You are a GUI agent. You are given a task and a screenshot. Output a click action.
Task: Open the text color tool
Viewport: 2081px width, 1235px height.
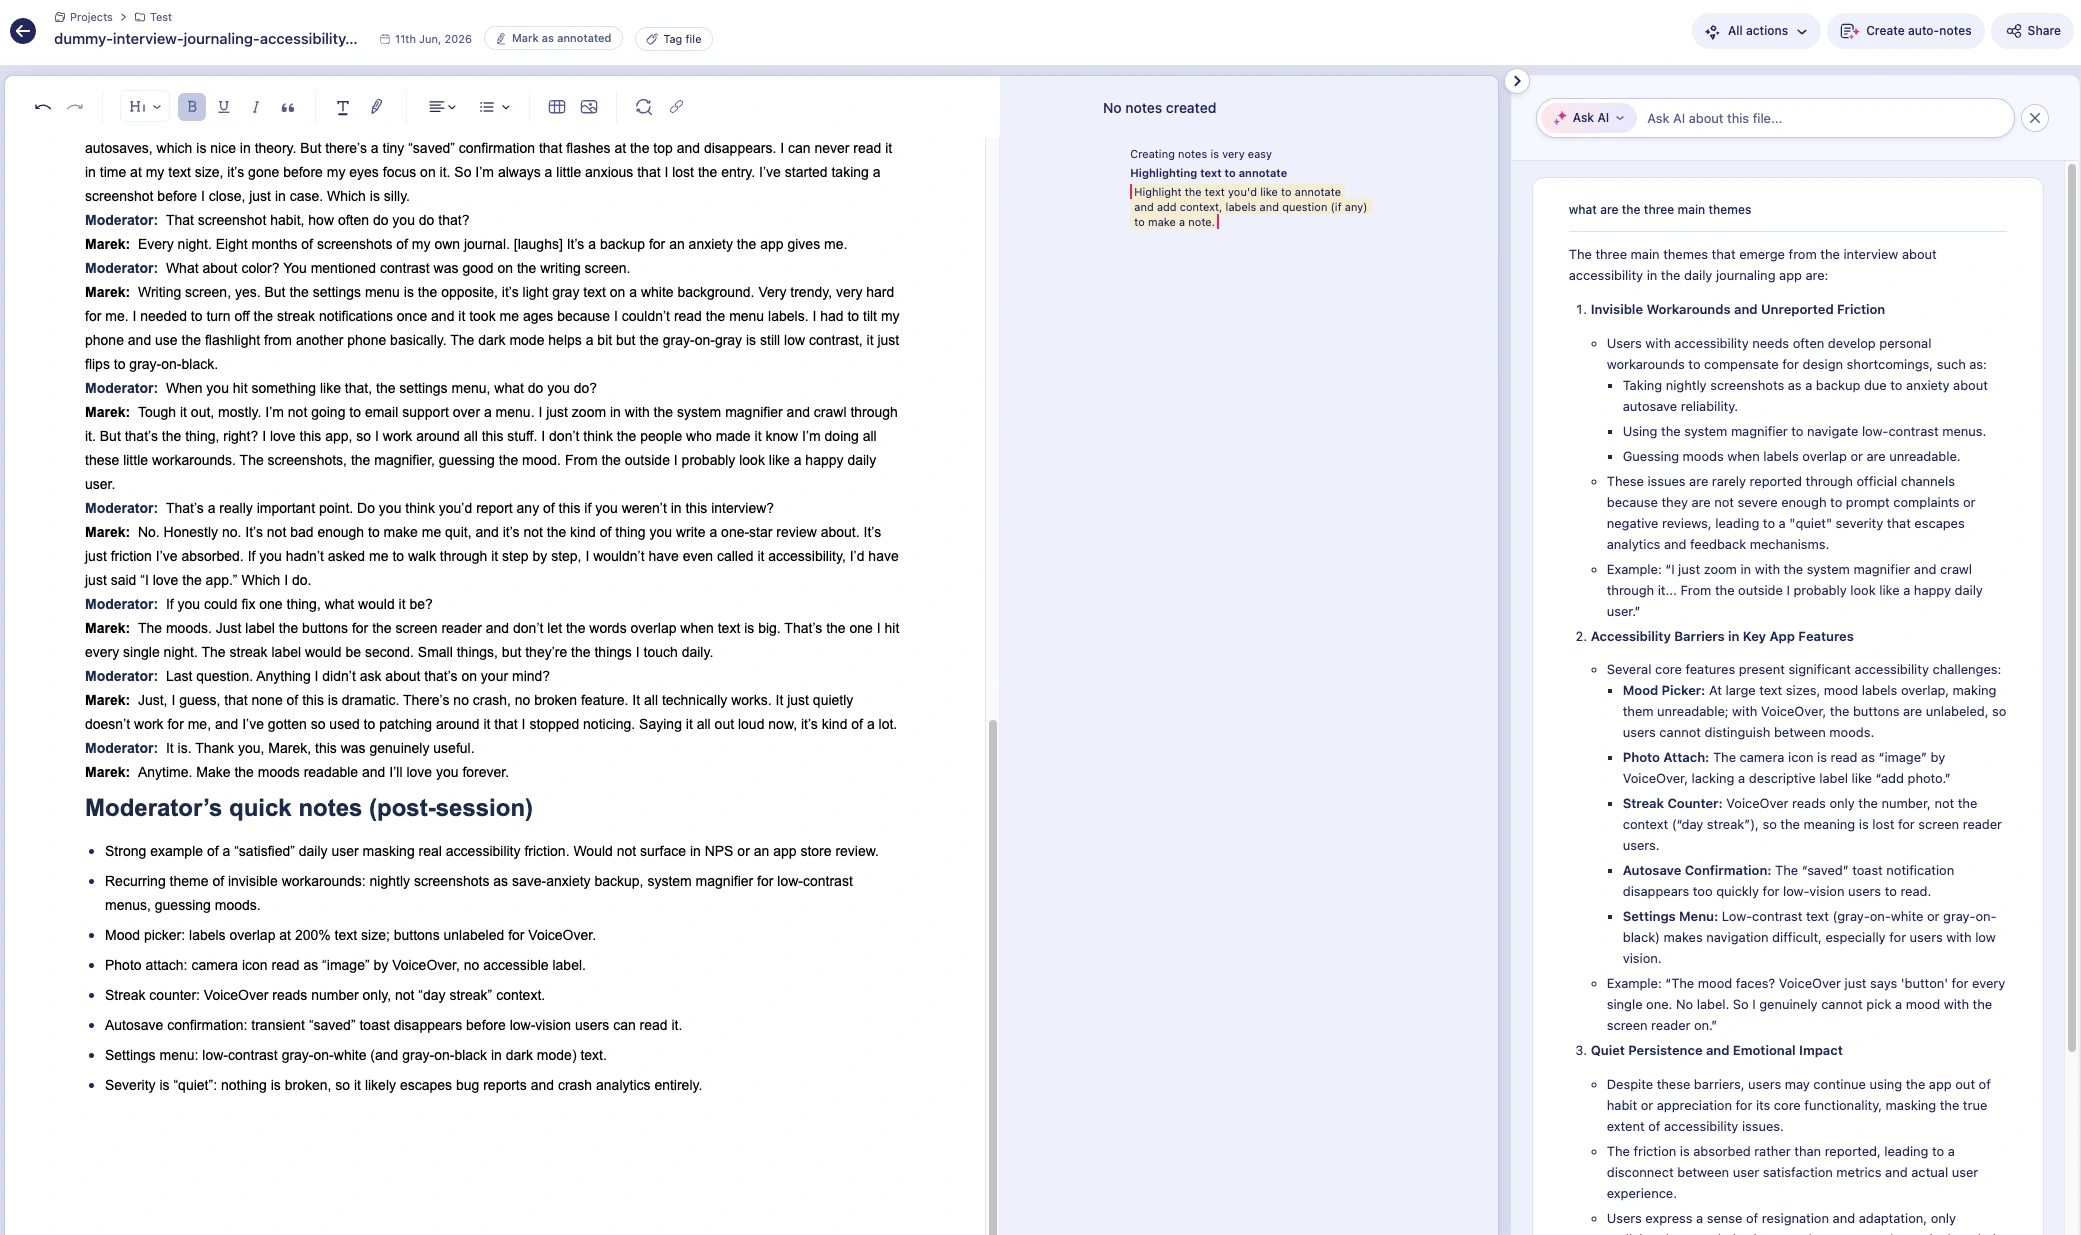click(343, 107)
